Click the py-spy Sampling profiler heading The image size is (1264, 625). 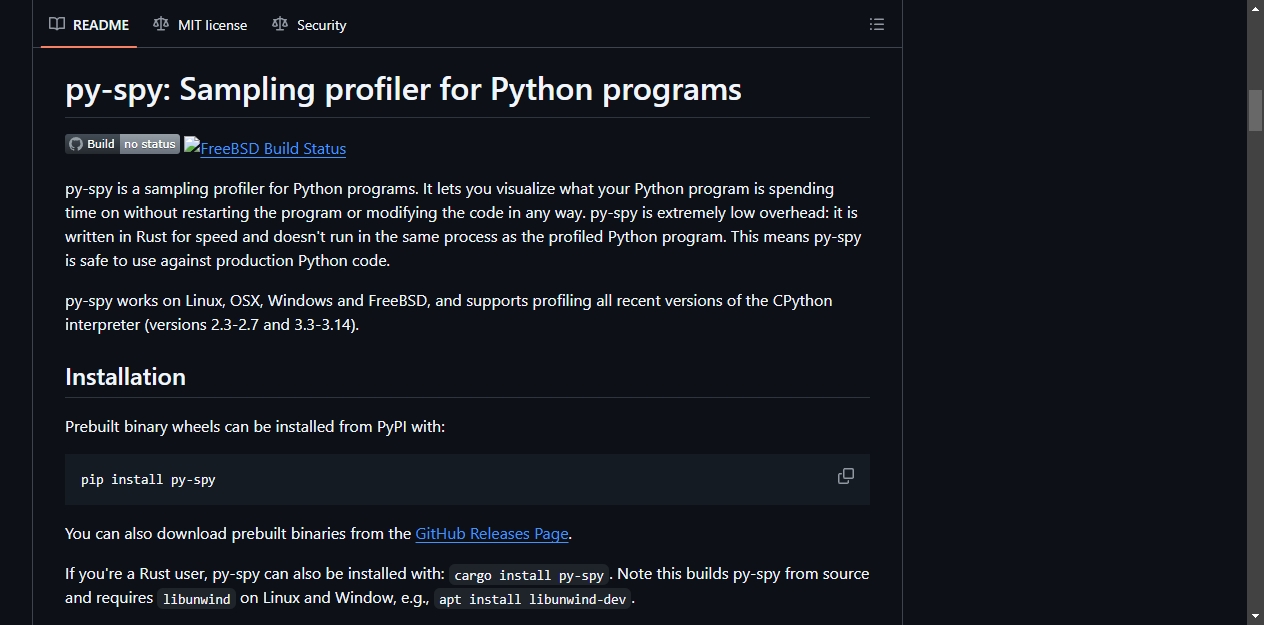click(403, 90)
